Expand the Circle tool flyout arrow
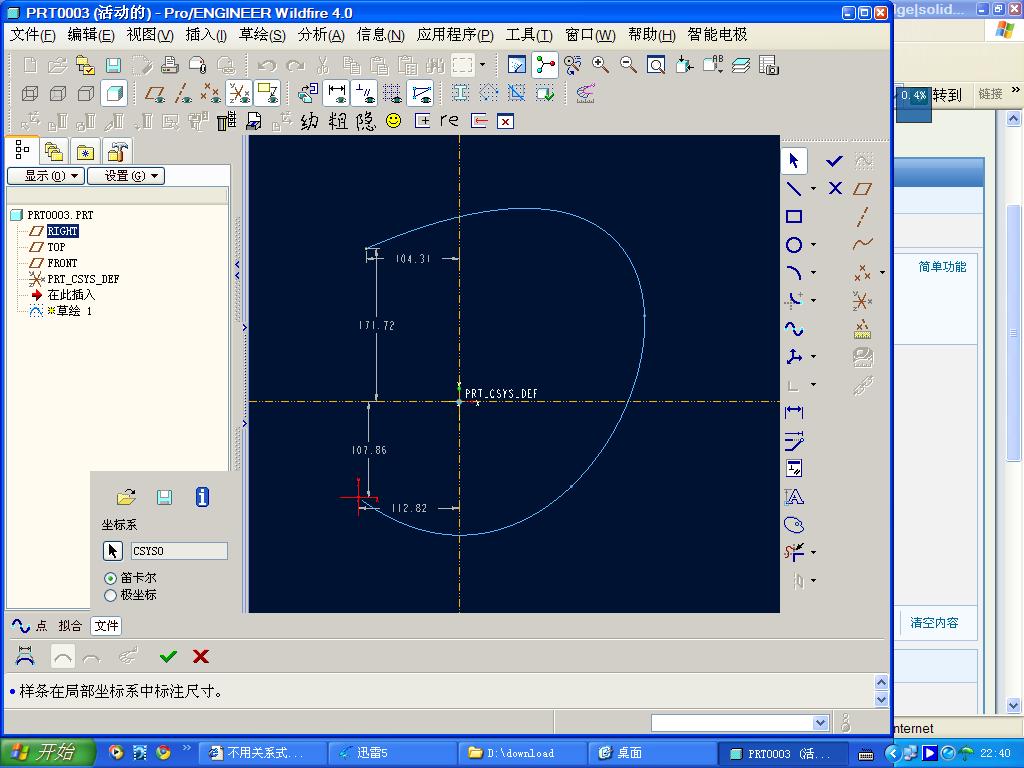Image resolution: width=1024 pixels, height=768 pixels. tap(814, 245)
